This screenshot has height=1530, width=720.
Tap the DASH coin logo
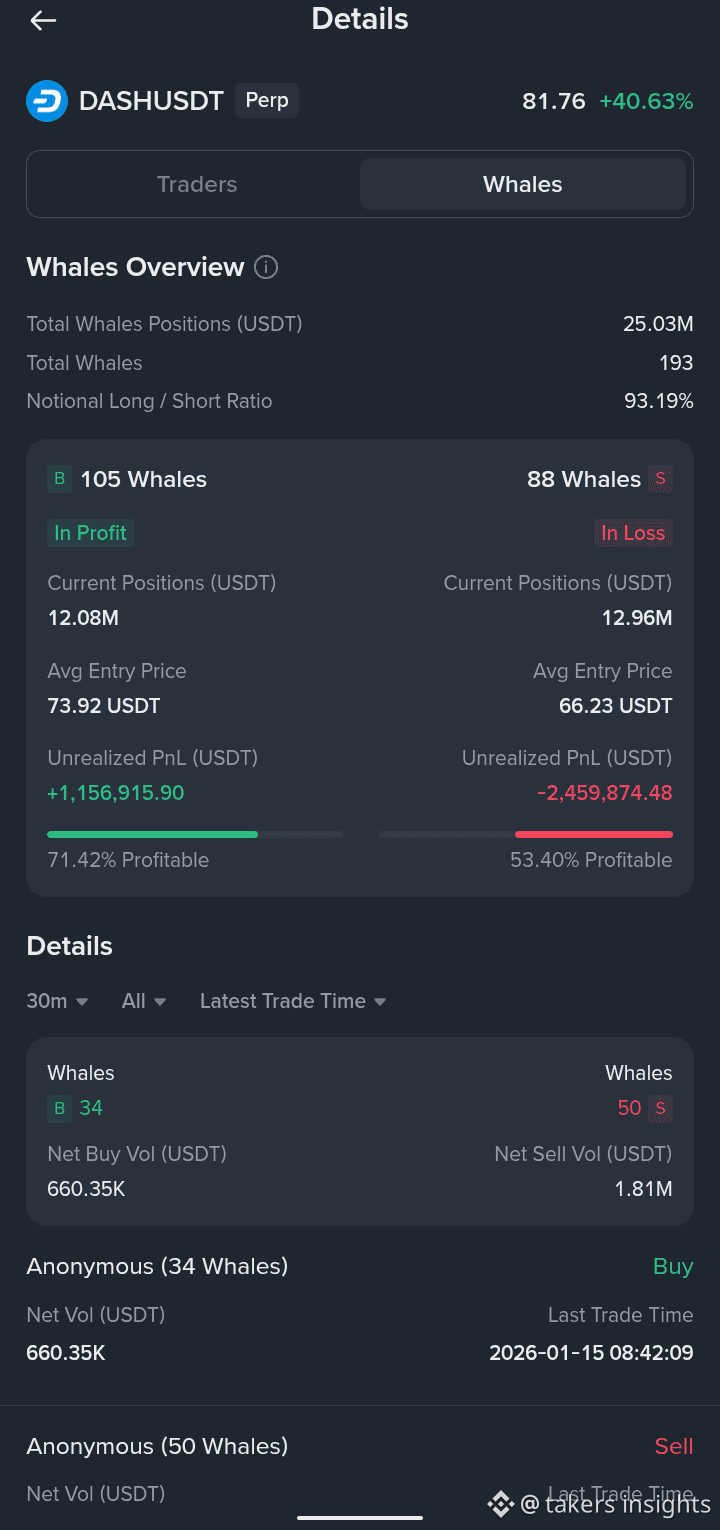click(47, 101)
